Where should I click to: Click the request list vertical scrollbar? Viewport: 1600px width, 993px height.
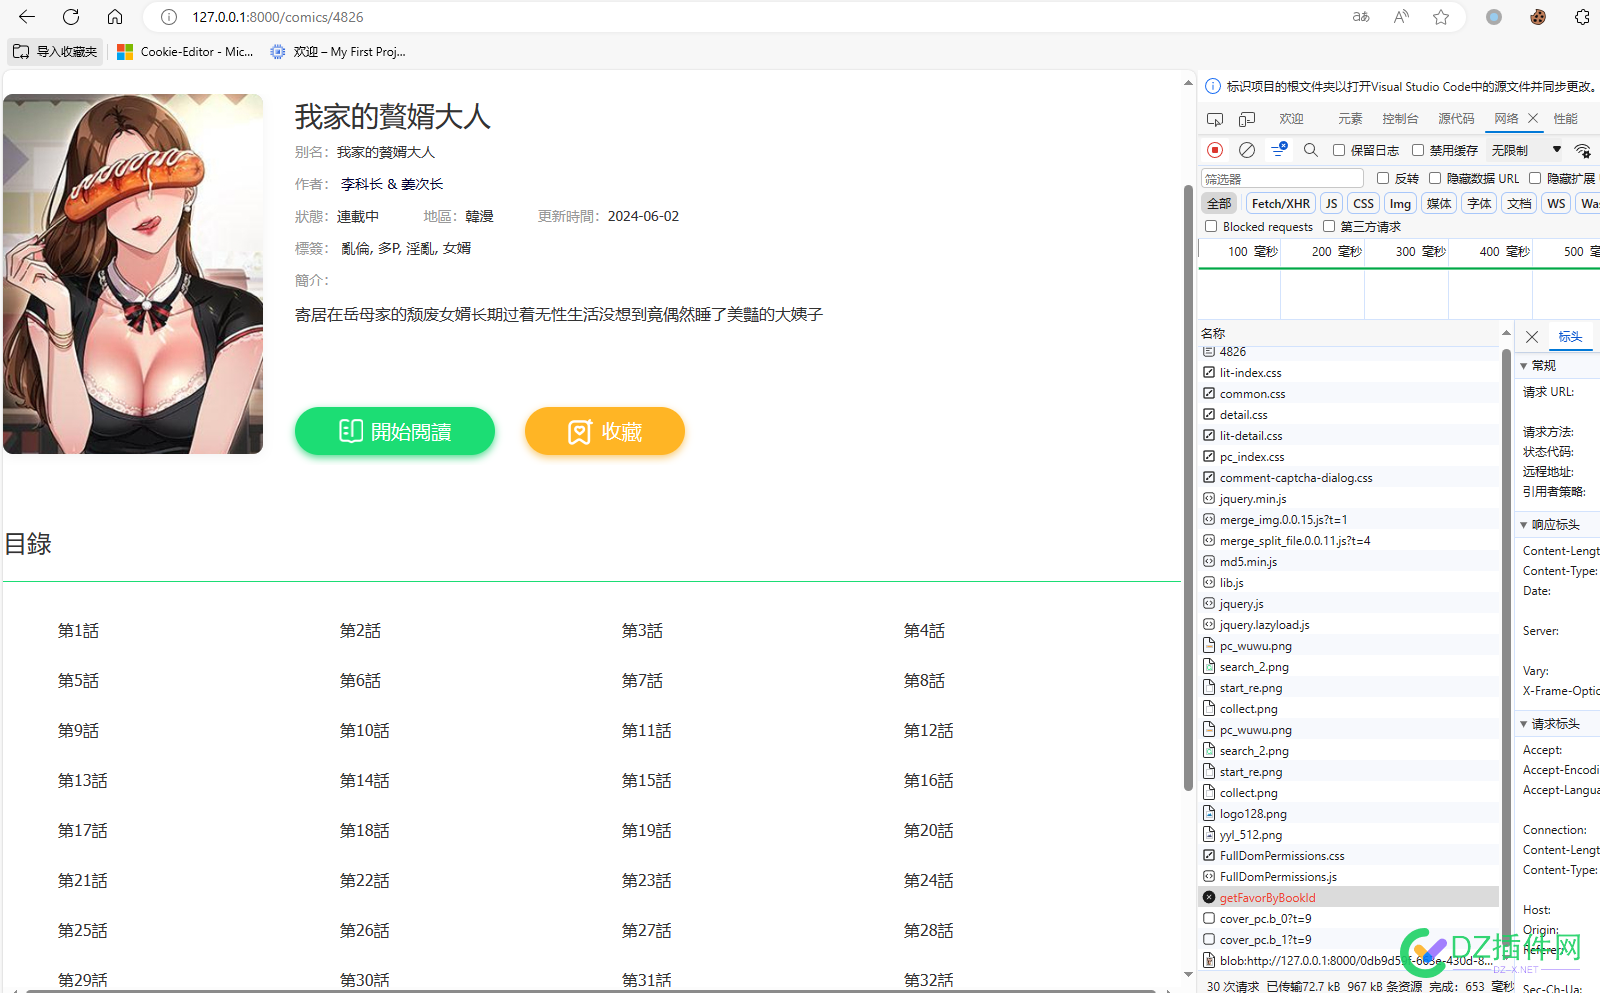(1506, 650)
